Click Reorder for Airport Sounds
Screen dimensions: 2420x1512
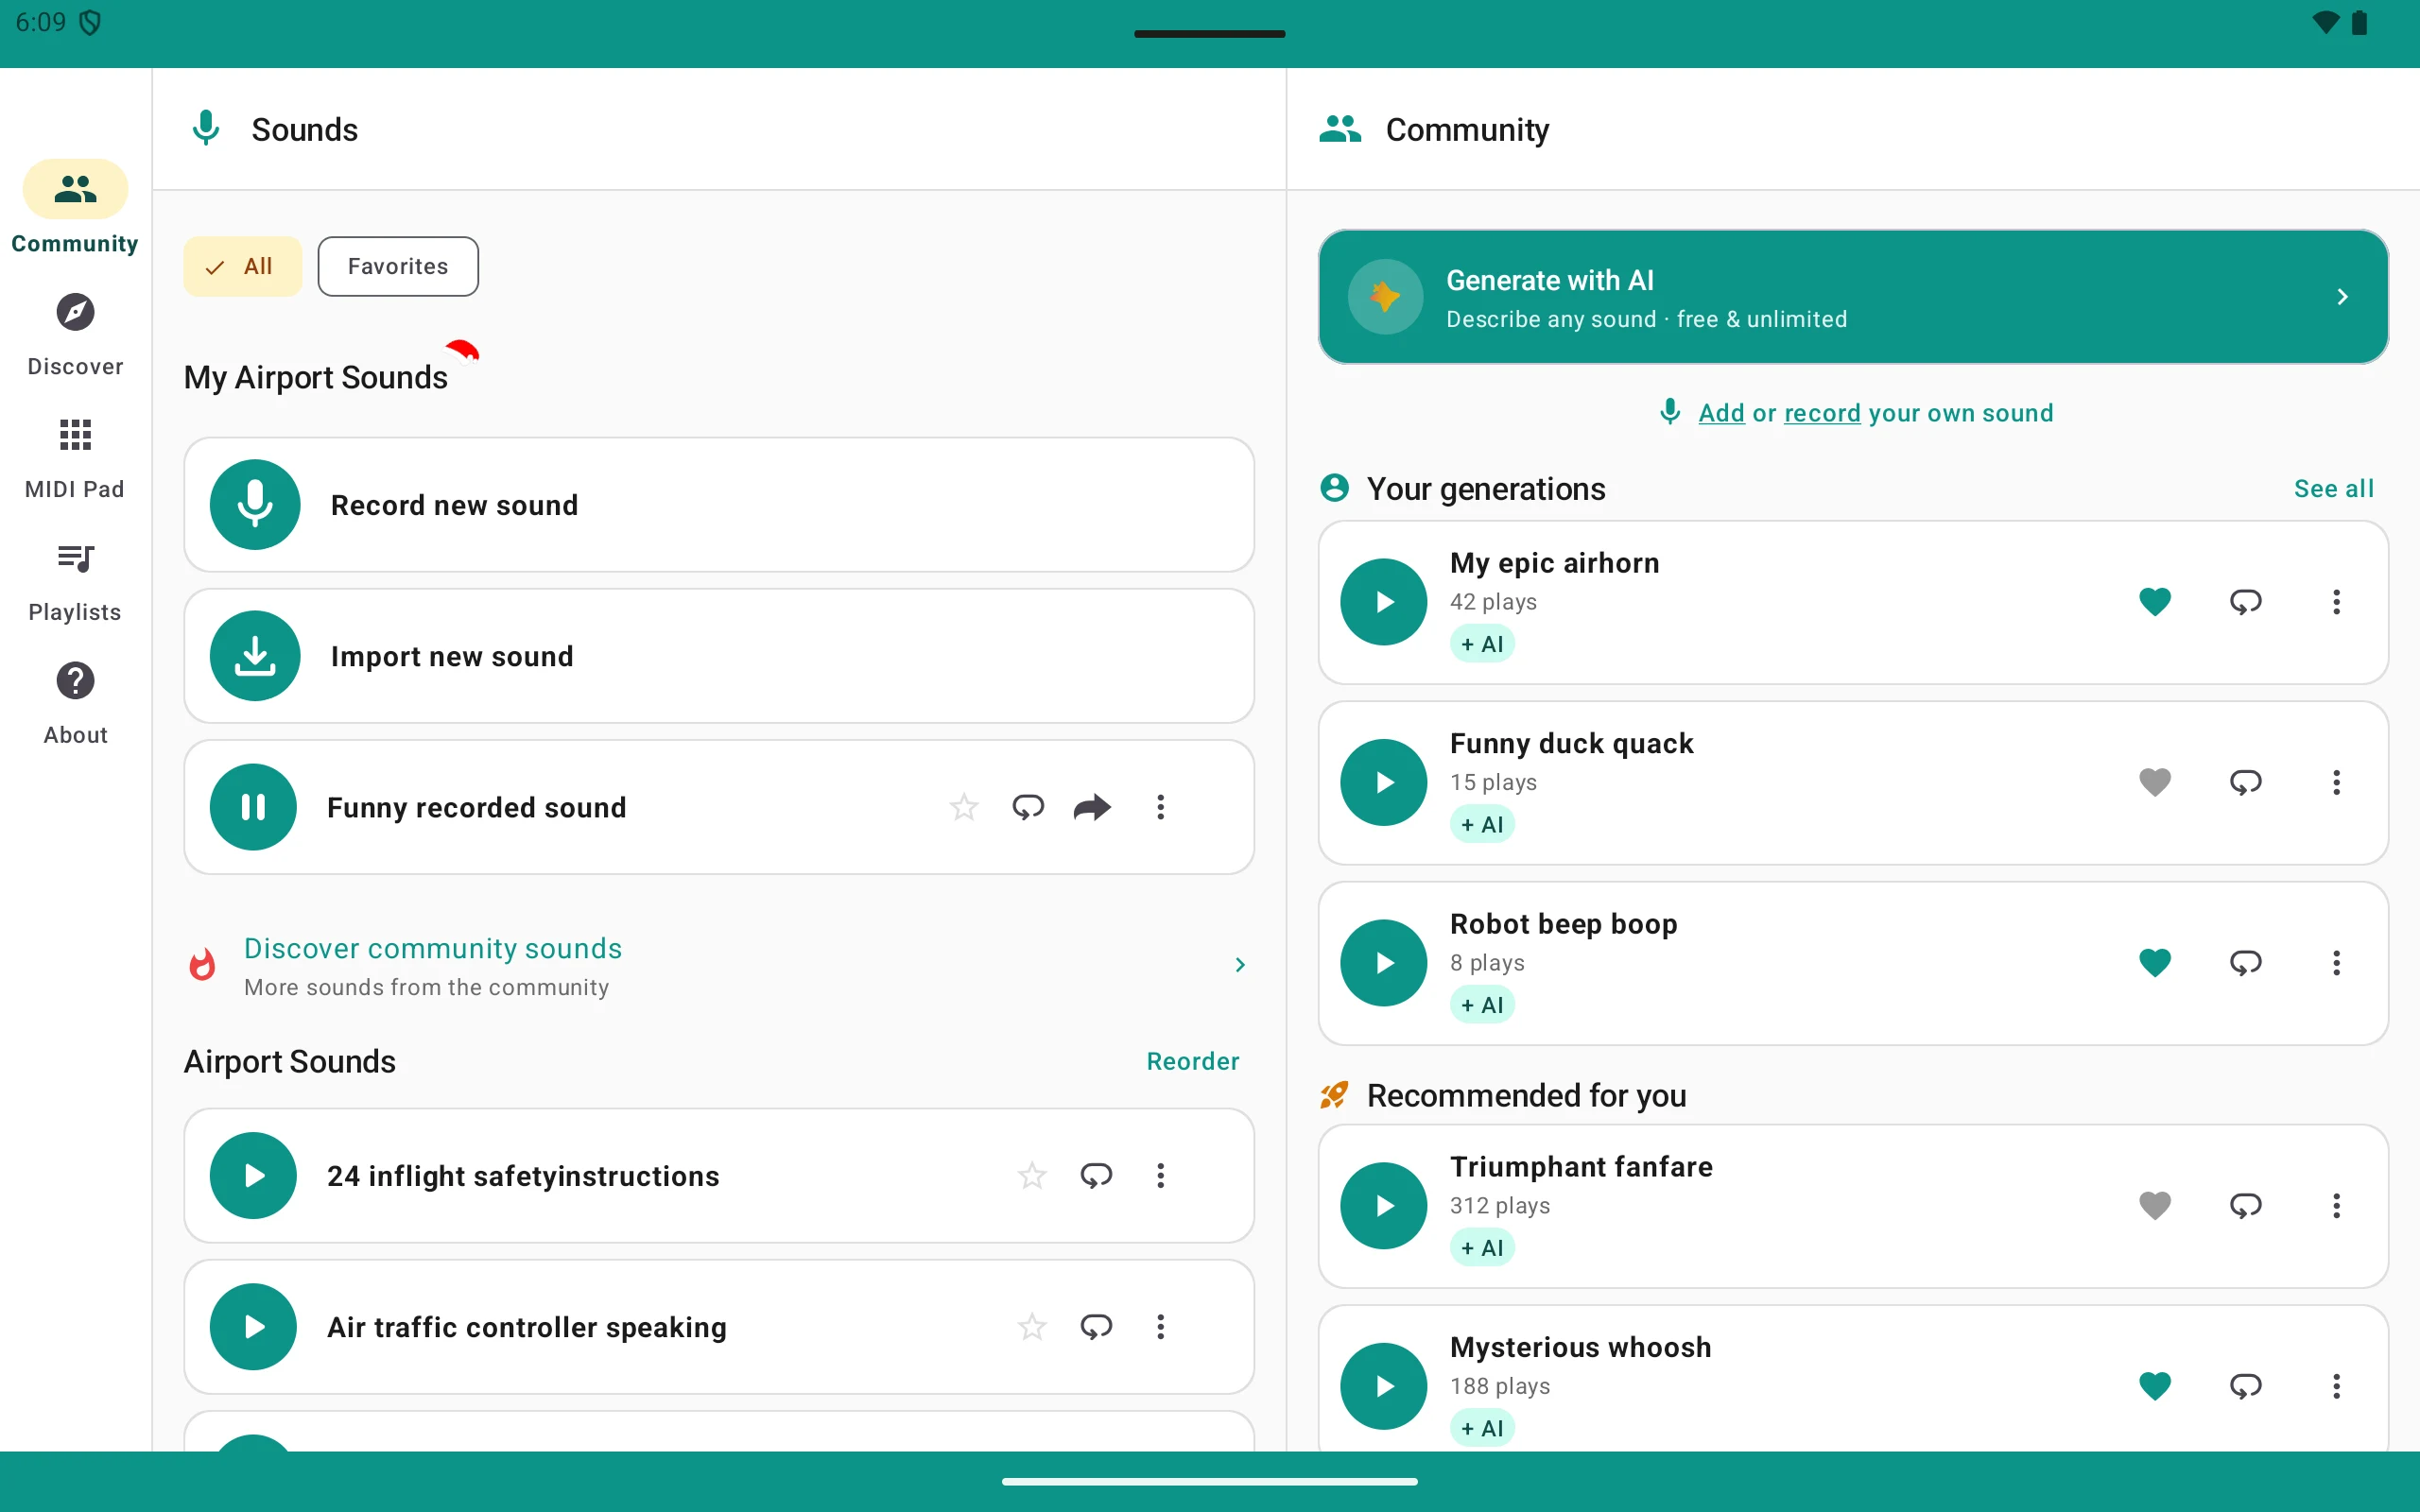pos(1192,1061)
